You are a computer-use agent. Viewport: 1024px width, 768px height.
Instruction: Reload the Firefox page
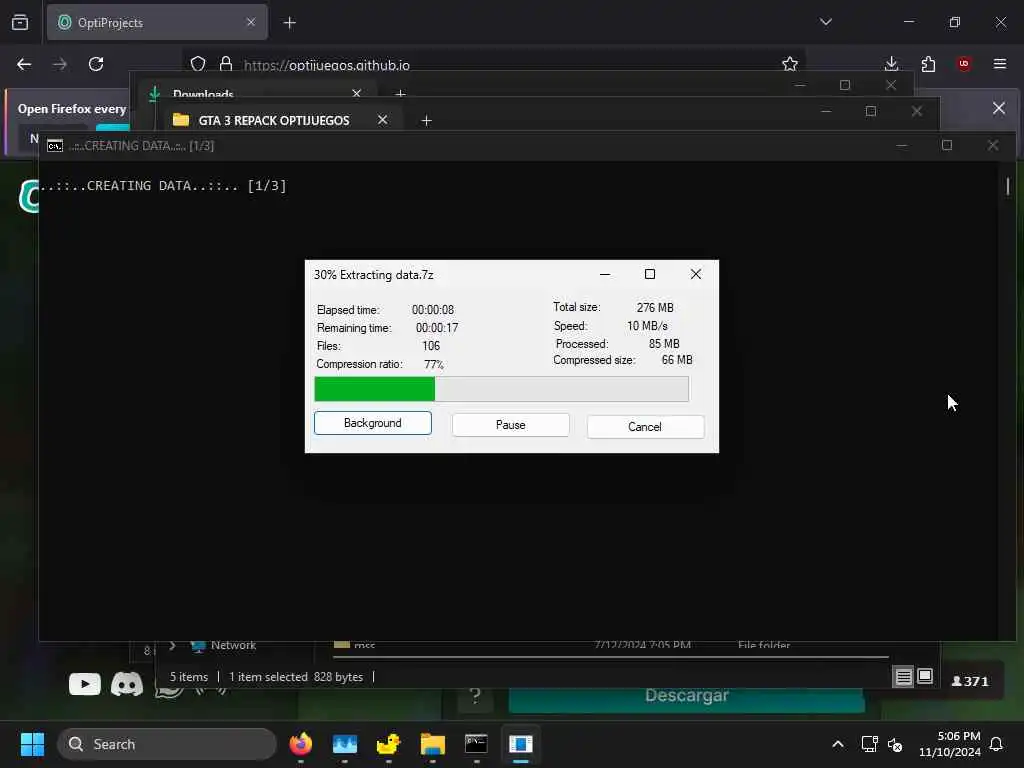coord(96,64)
